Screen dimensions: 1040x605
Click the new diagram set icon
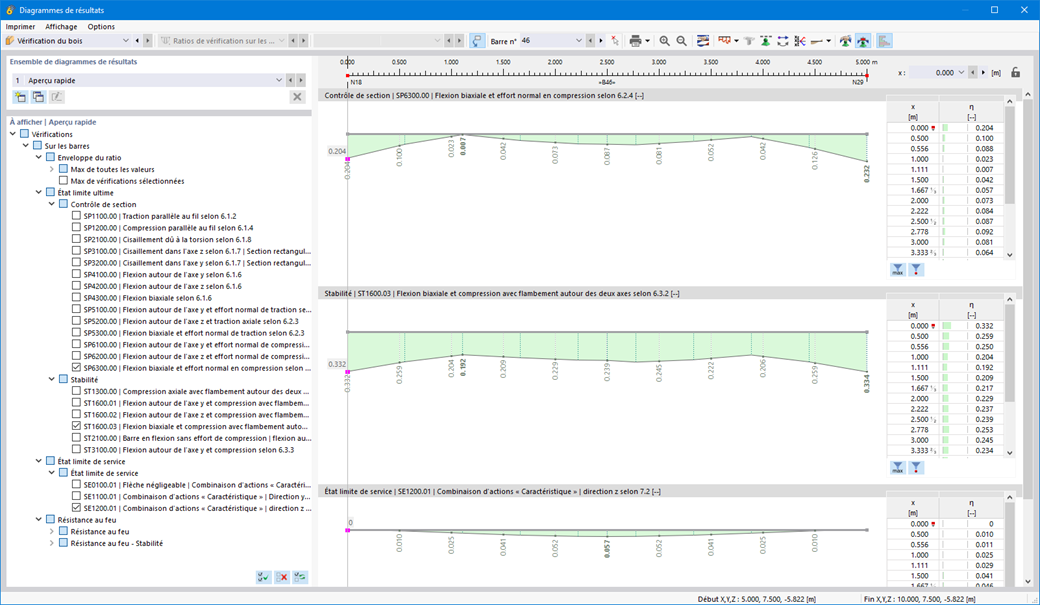[x=20, y=97]
